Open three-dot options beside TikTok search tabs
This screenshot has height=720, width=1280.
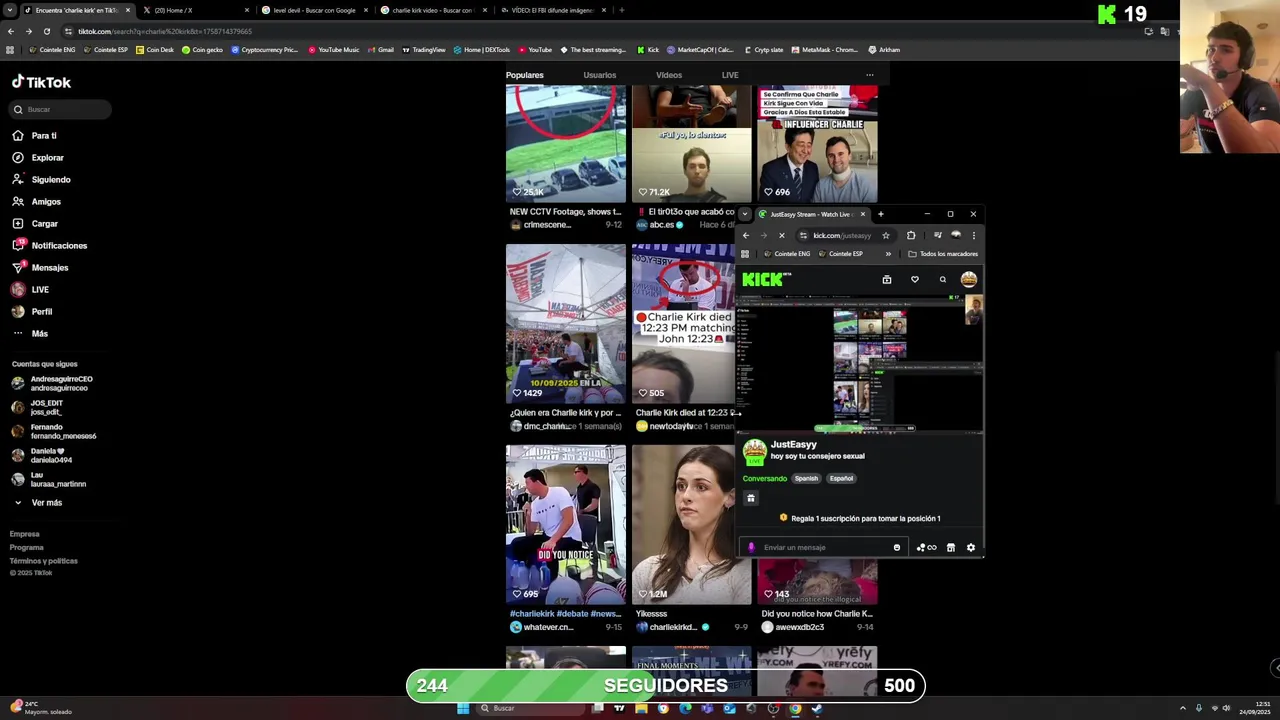[x=869, y=75]
